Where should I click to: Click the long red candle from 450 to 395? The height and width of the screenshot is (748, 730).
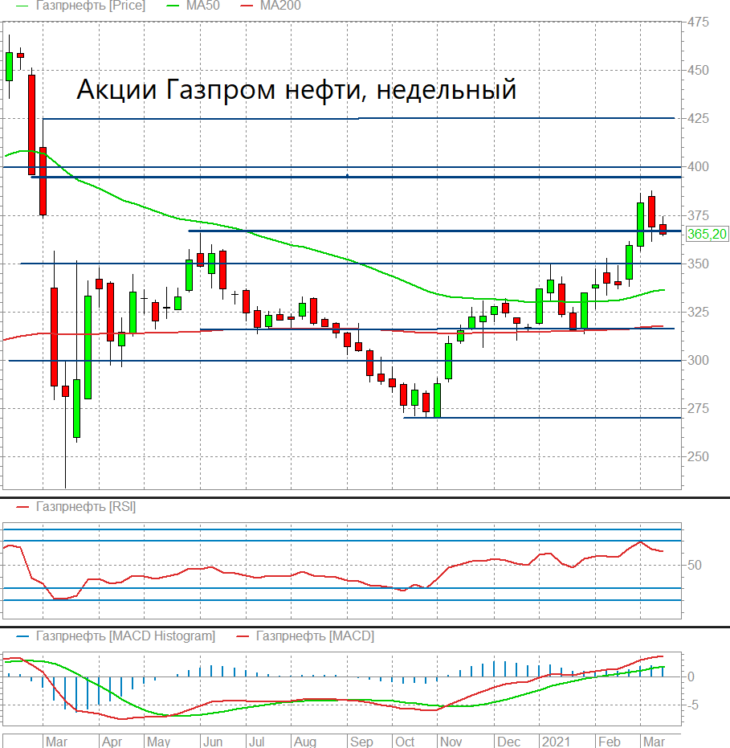31,125
